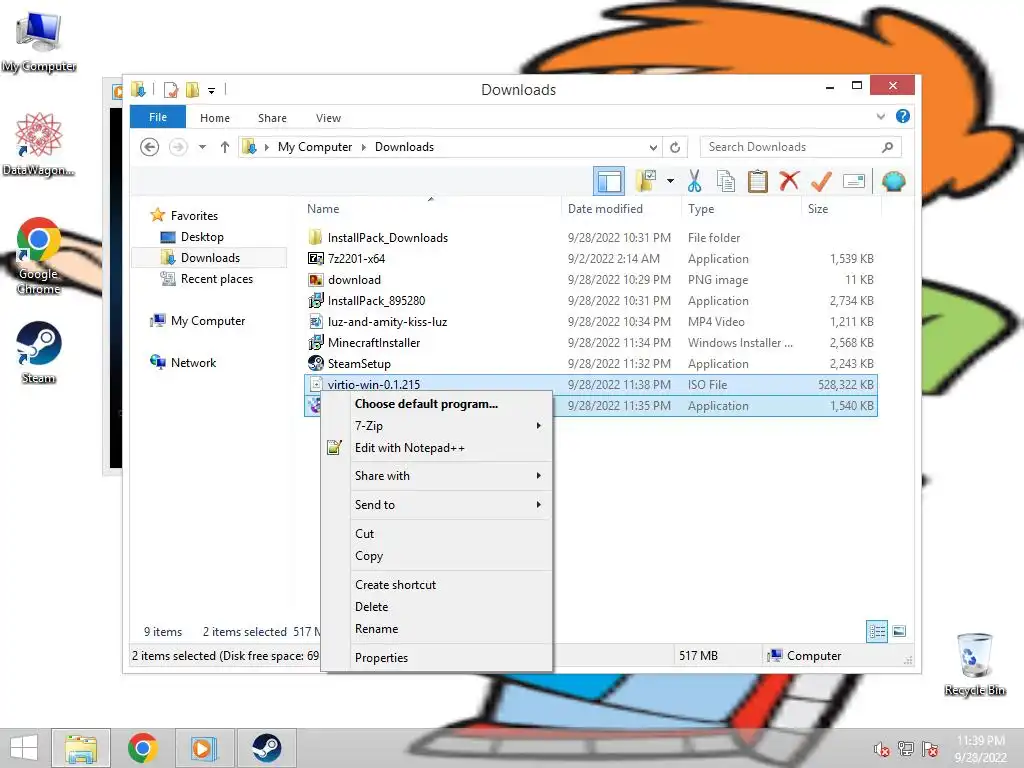Click the Copy toolbar icon
The image size is (1024, 768).
tap(726, 182)
